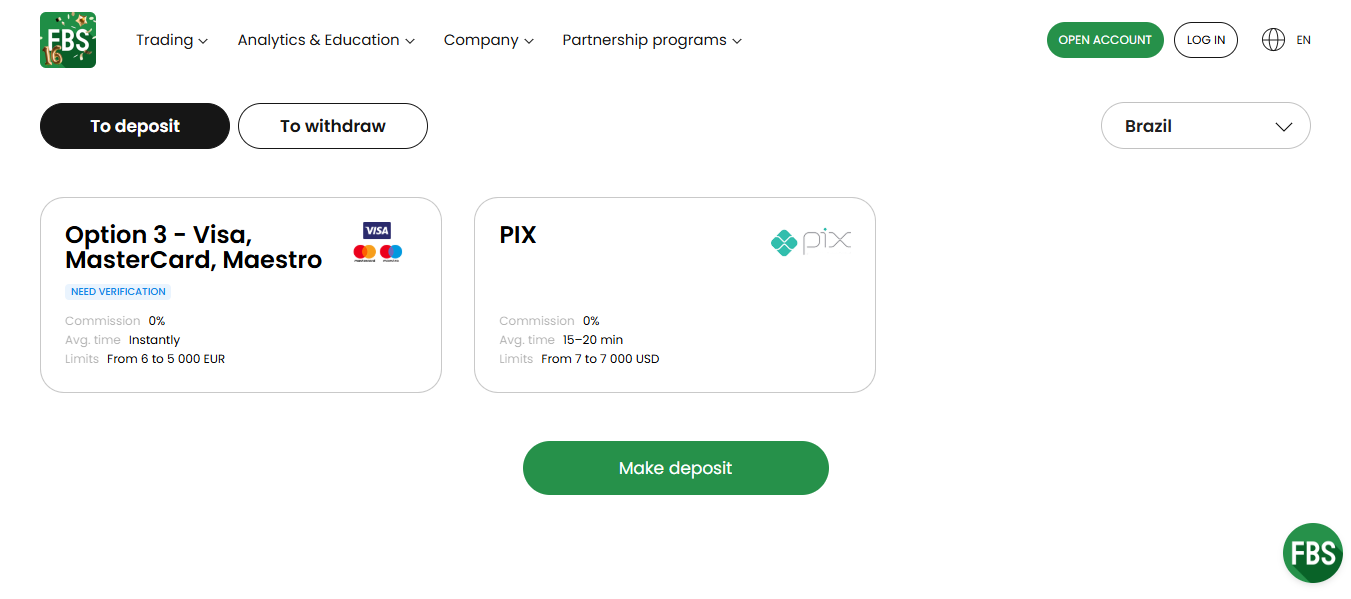Click the NEED VERIFICATION badge
Screen dimensions: 1351x599
pos(117,291)
